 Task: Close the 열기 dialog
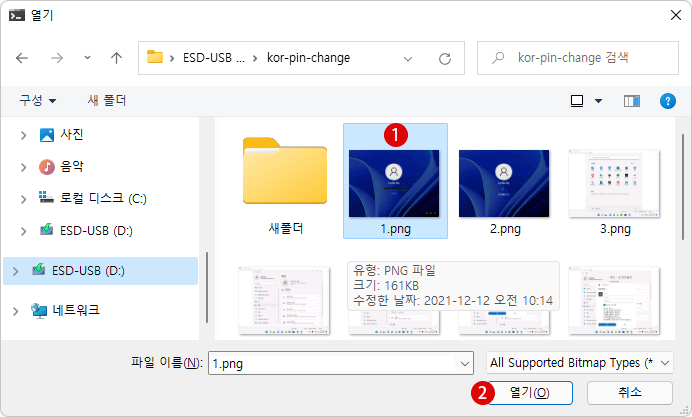(676, 15)
